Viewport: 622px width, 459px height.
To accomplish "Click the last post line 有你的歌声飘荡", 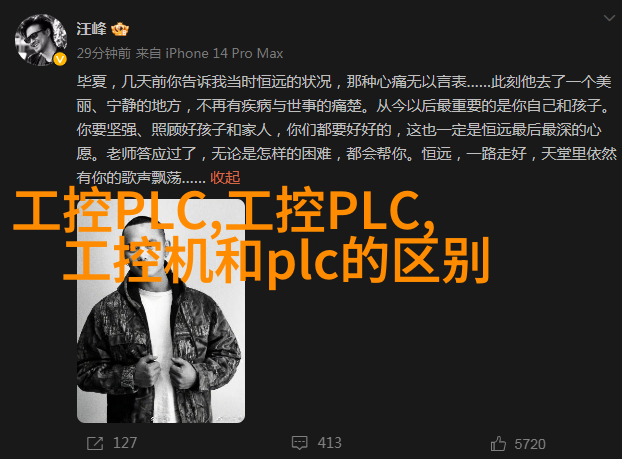I will (x=141, y=178).
